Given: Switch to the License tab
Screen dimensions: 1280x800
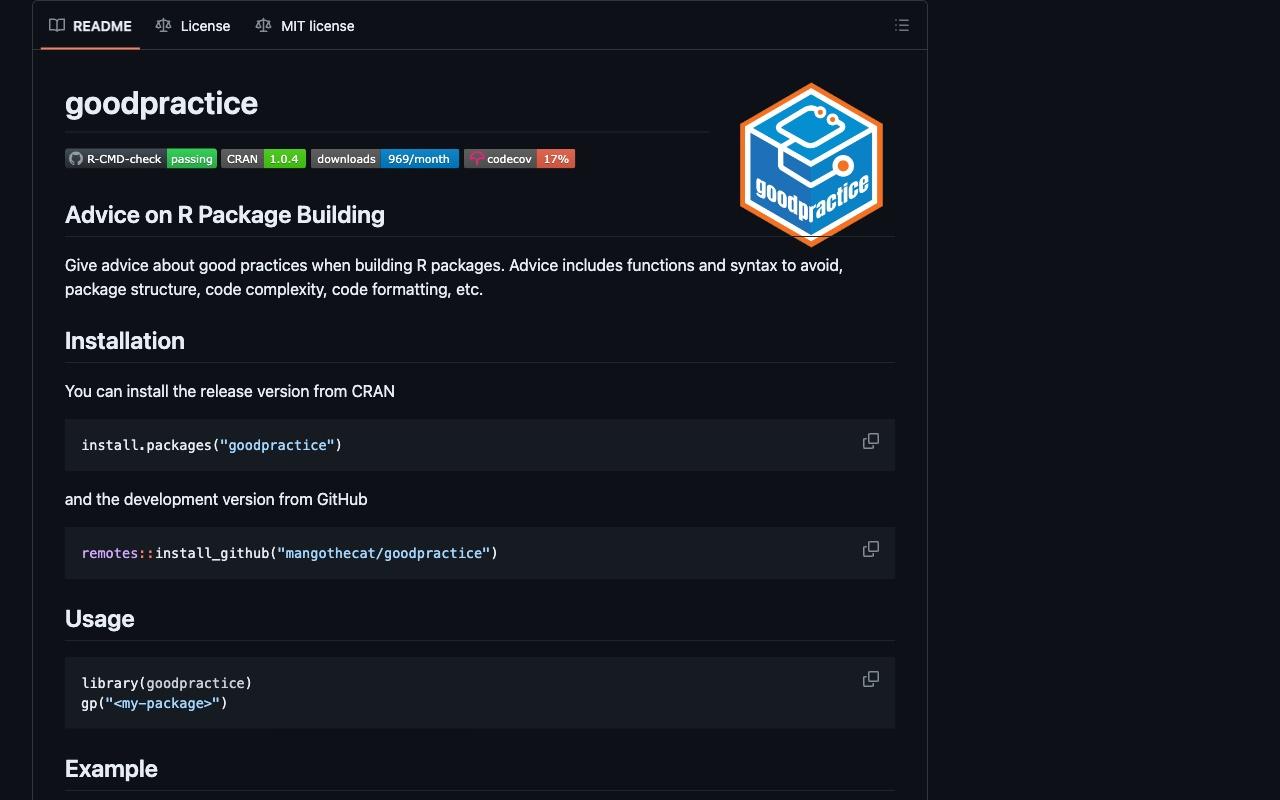Looking at the screenshot, I should point(193,26).
